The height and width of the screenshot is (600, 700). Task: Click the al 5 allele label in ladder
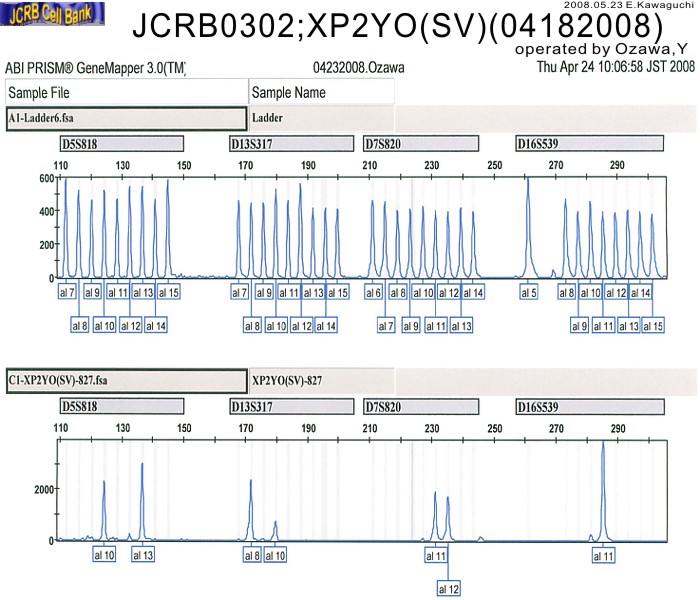point(529,292)
